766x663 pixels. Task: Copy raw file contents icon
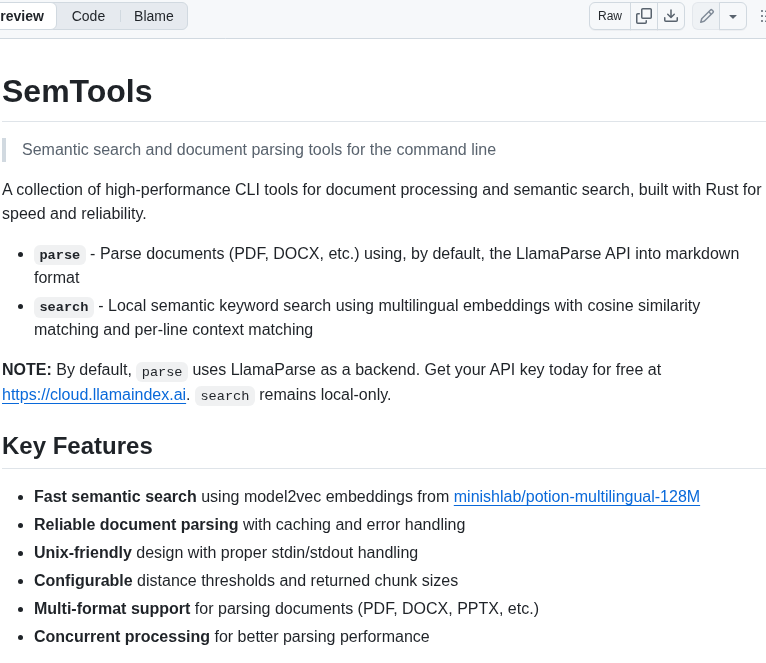pos(643,16)
